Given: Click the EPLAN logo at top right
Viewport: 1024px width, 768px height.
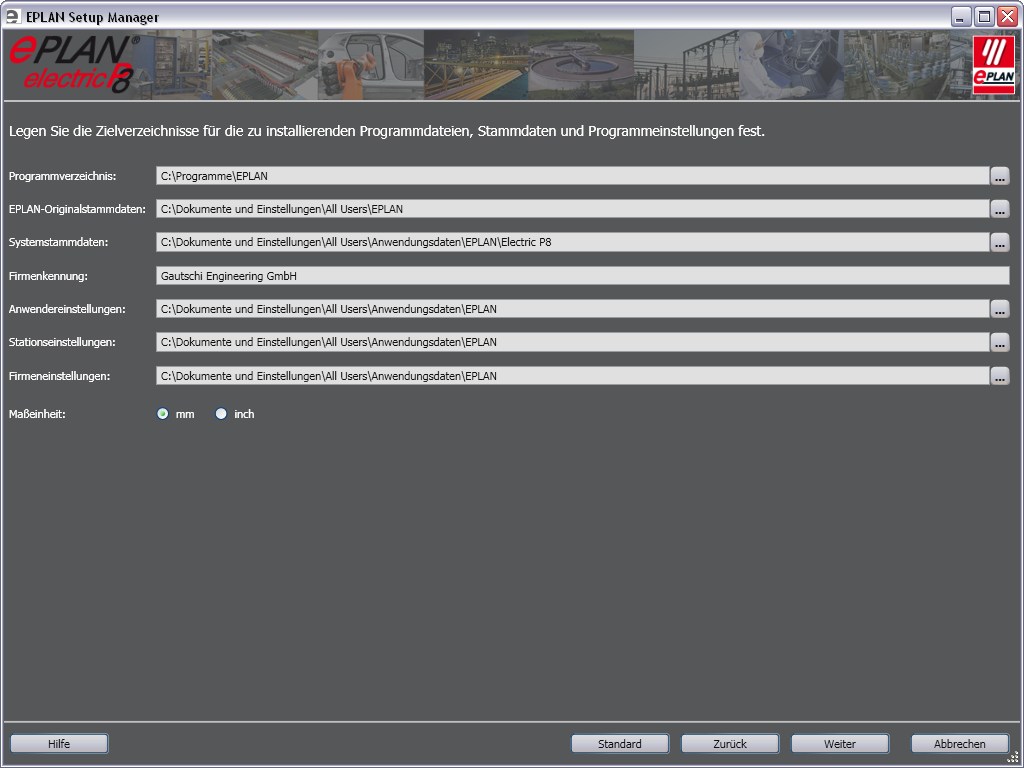Looking at the screenshot, I should click(994, 65).
